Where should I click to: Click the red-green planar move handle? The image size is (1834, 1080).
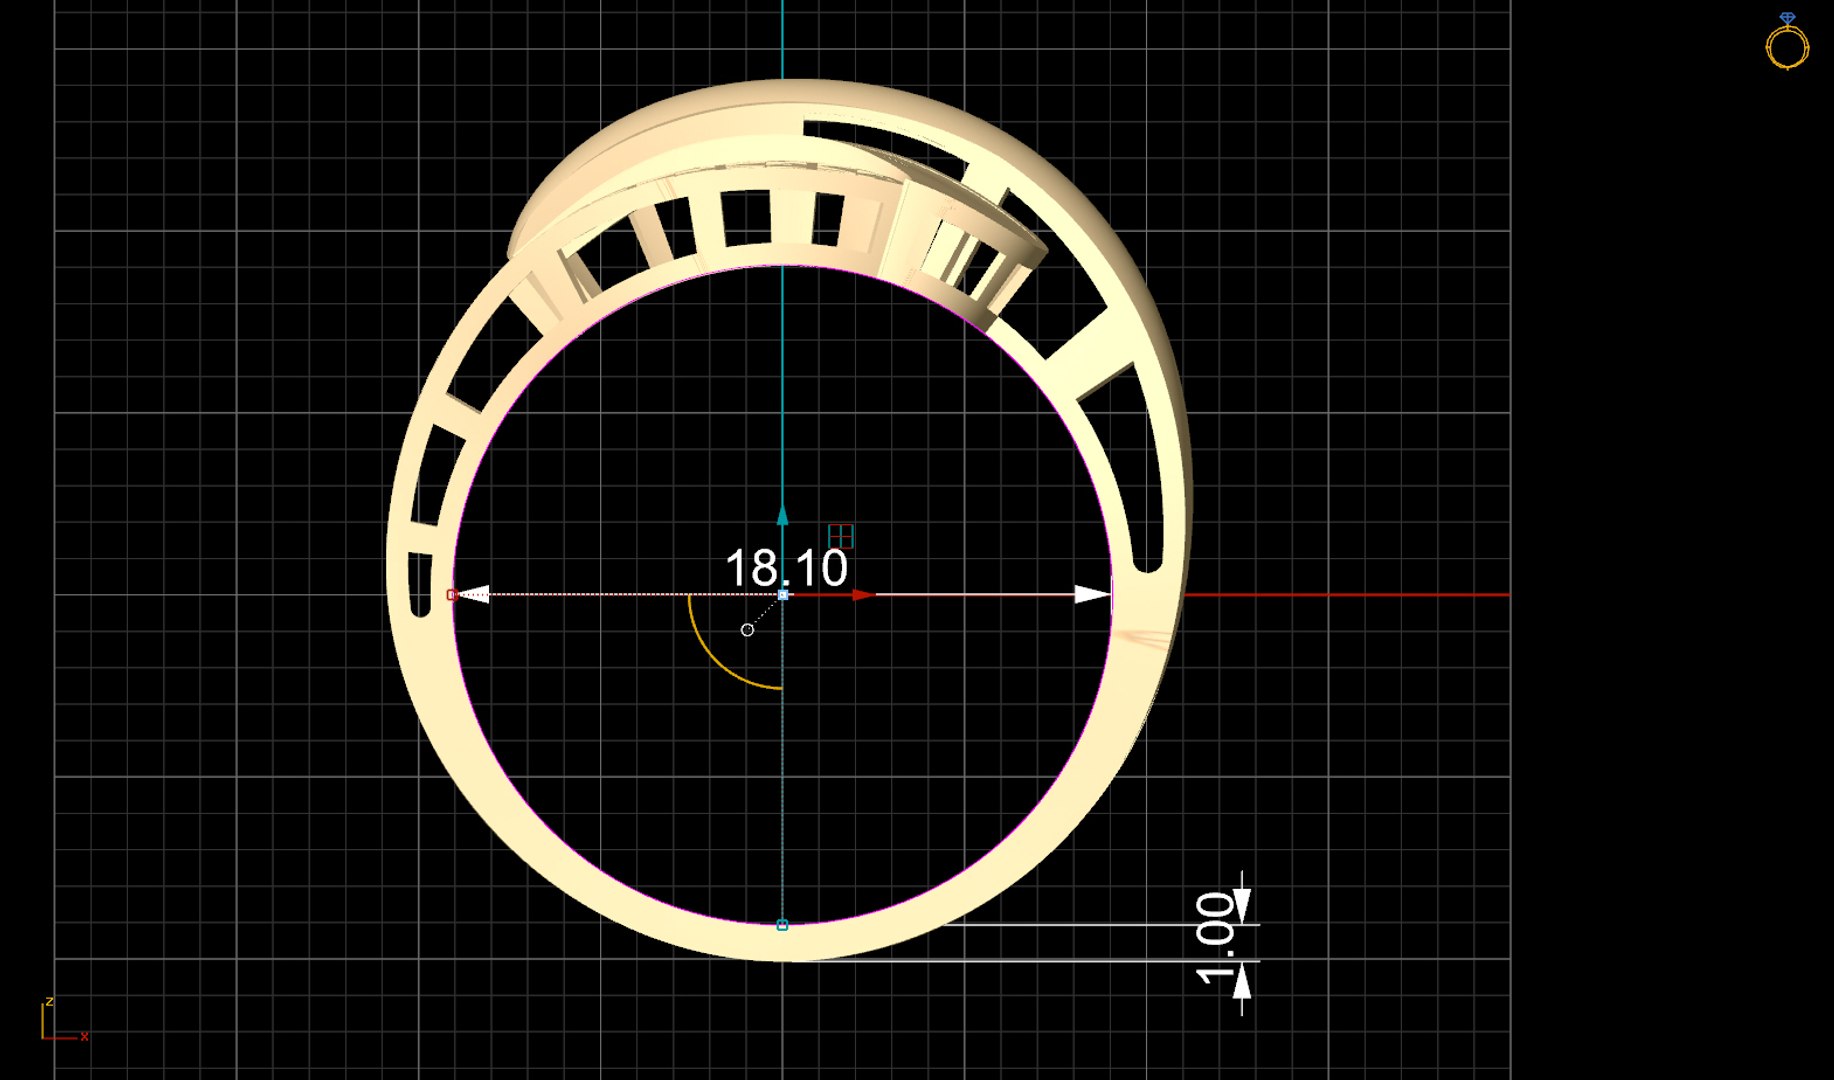pos(841,535)
